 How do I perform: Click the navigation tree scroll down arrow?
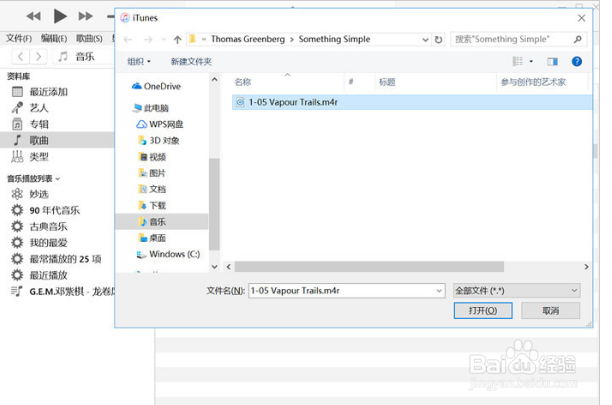pos(214,267)
